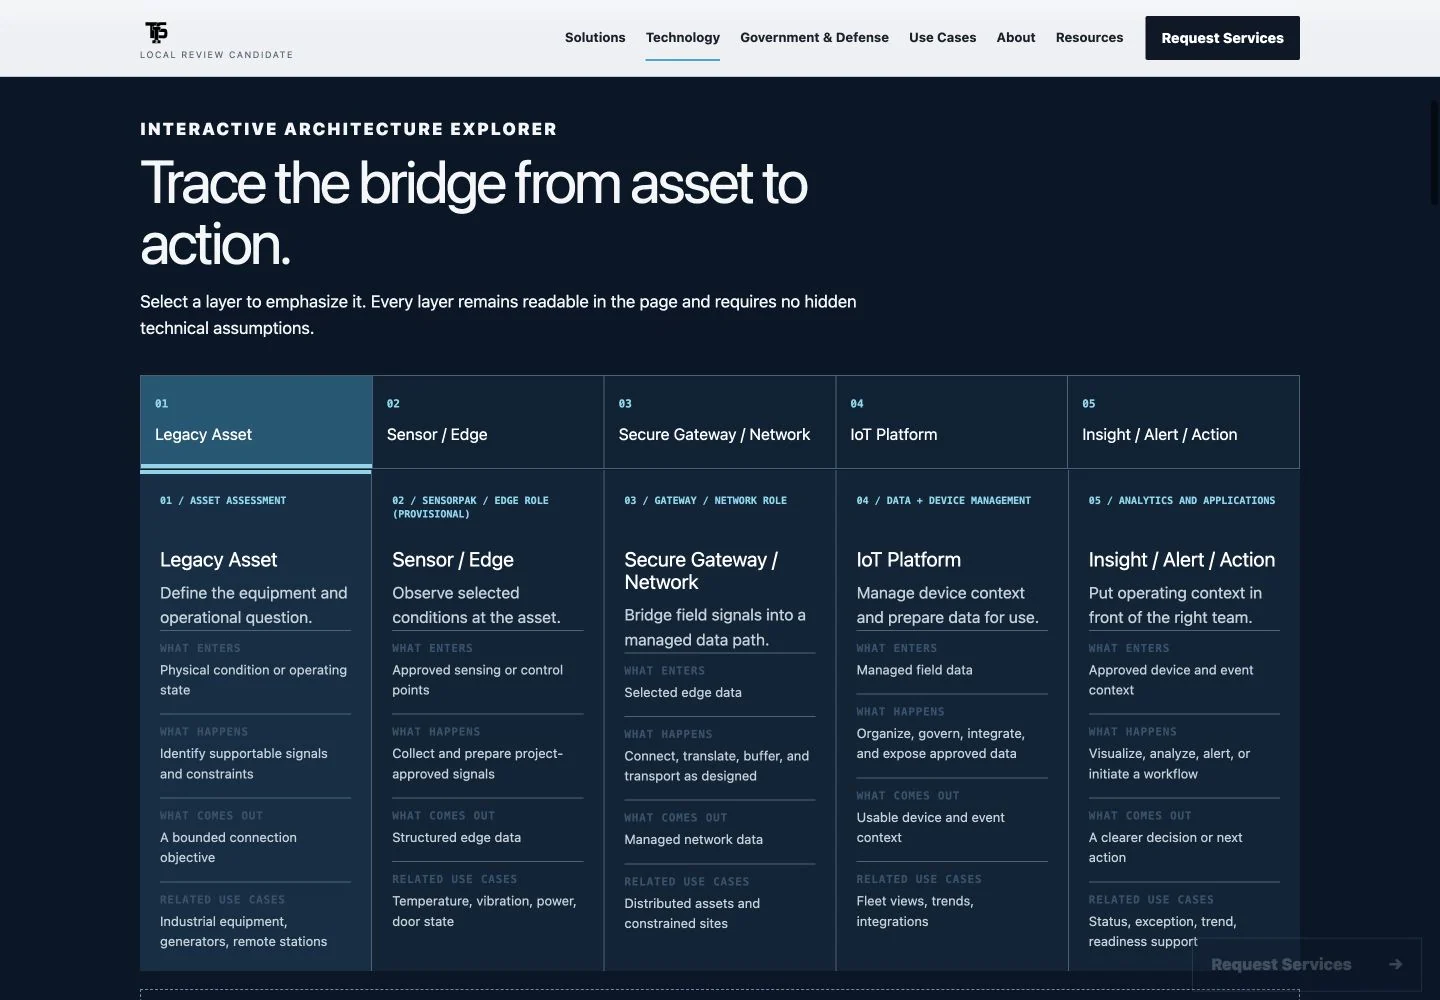Click 'Approved device and event context' text
This screenshot has width=1440, height=1000.
click(x=1170, y=680)
